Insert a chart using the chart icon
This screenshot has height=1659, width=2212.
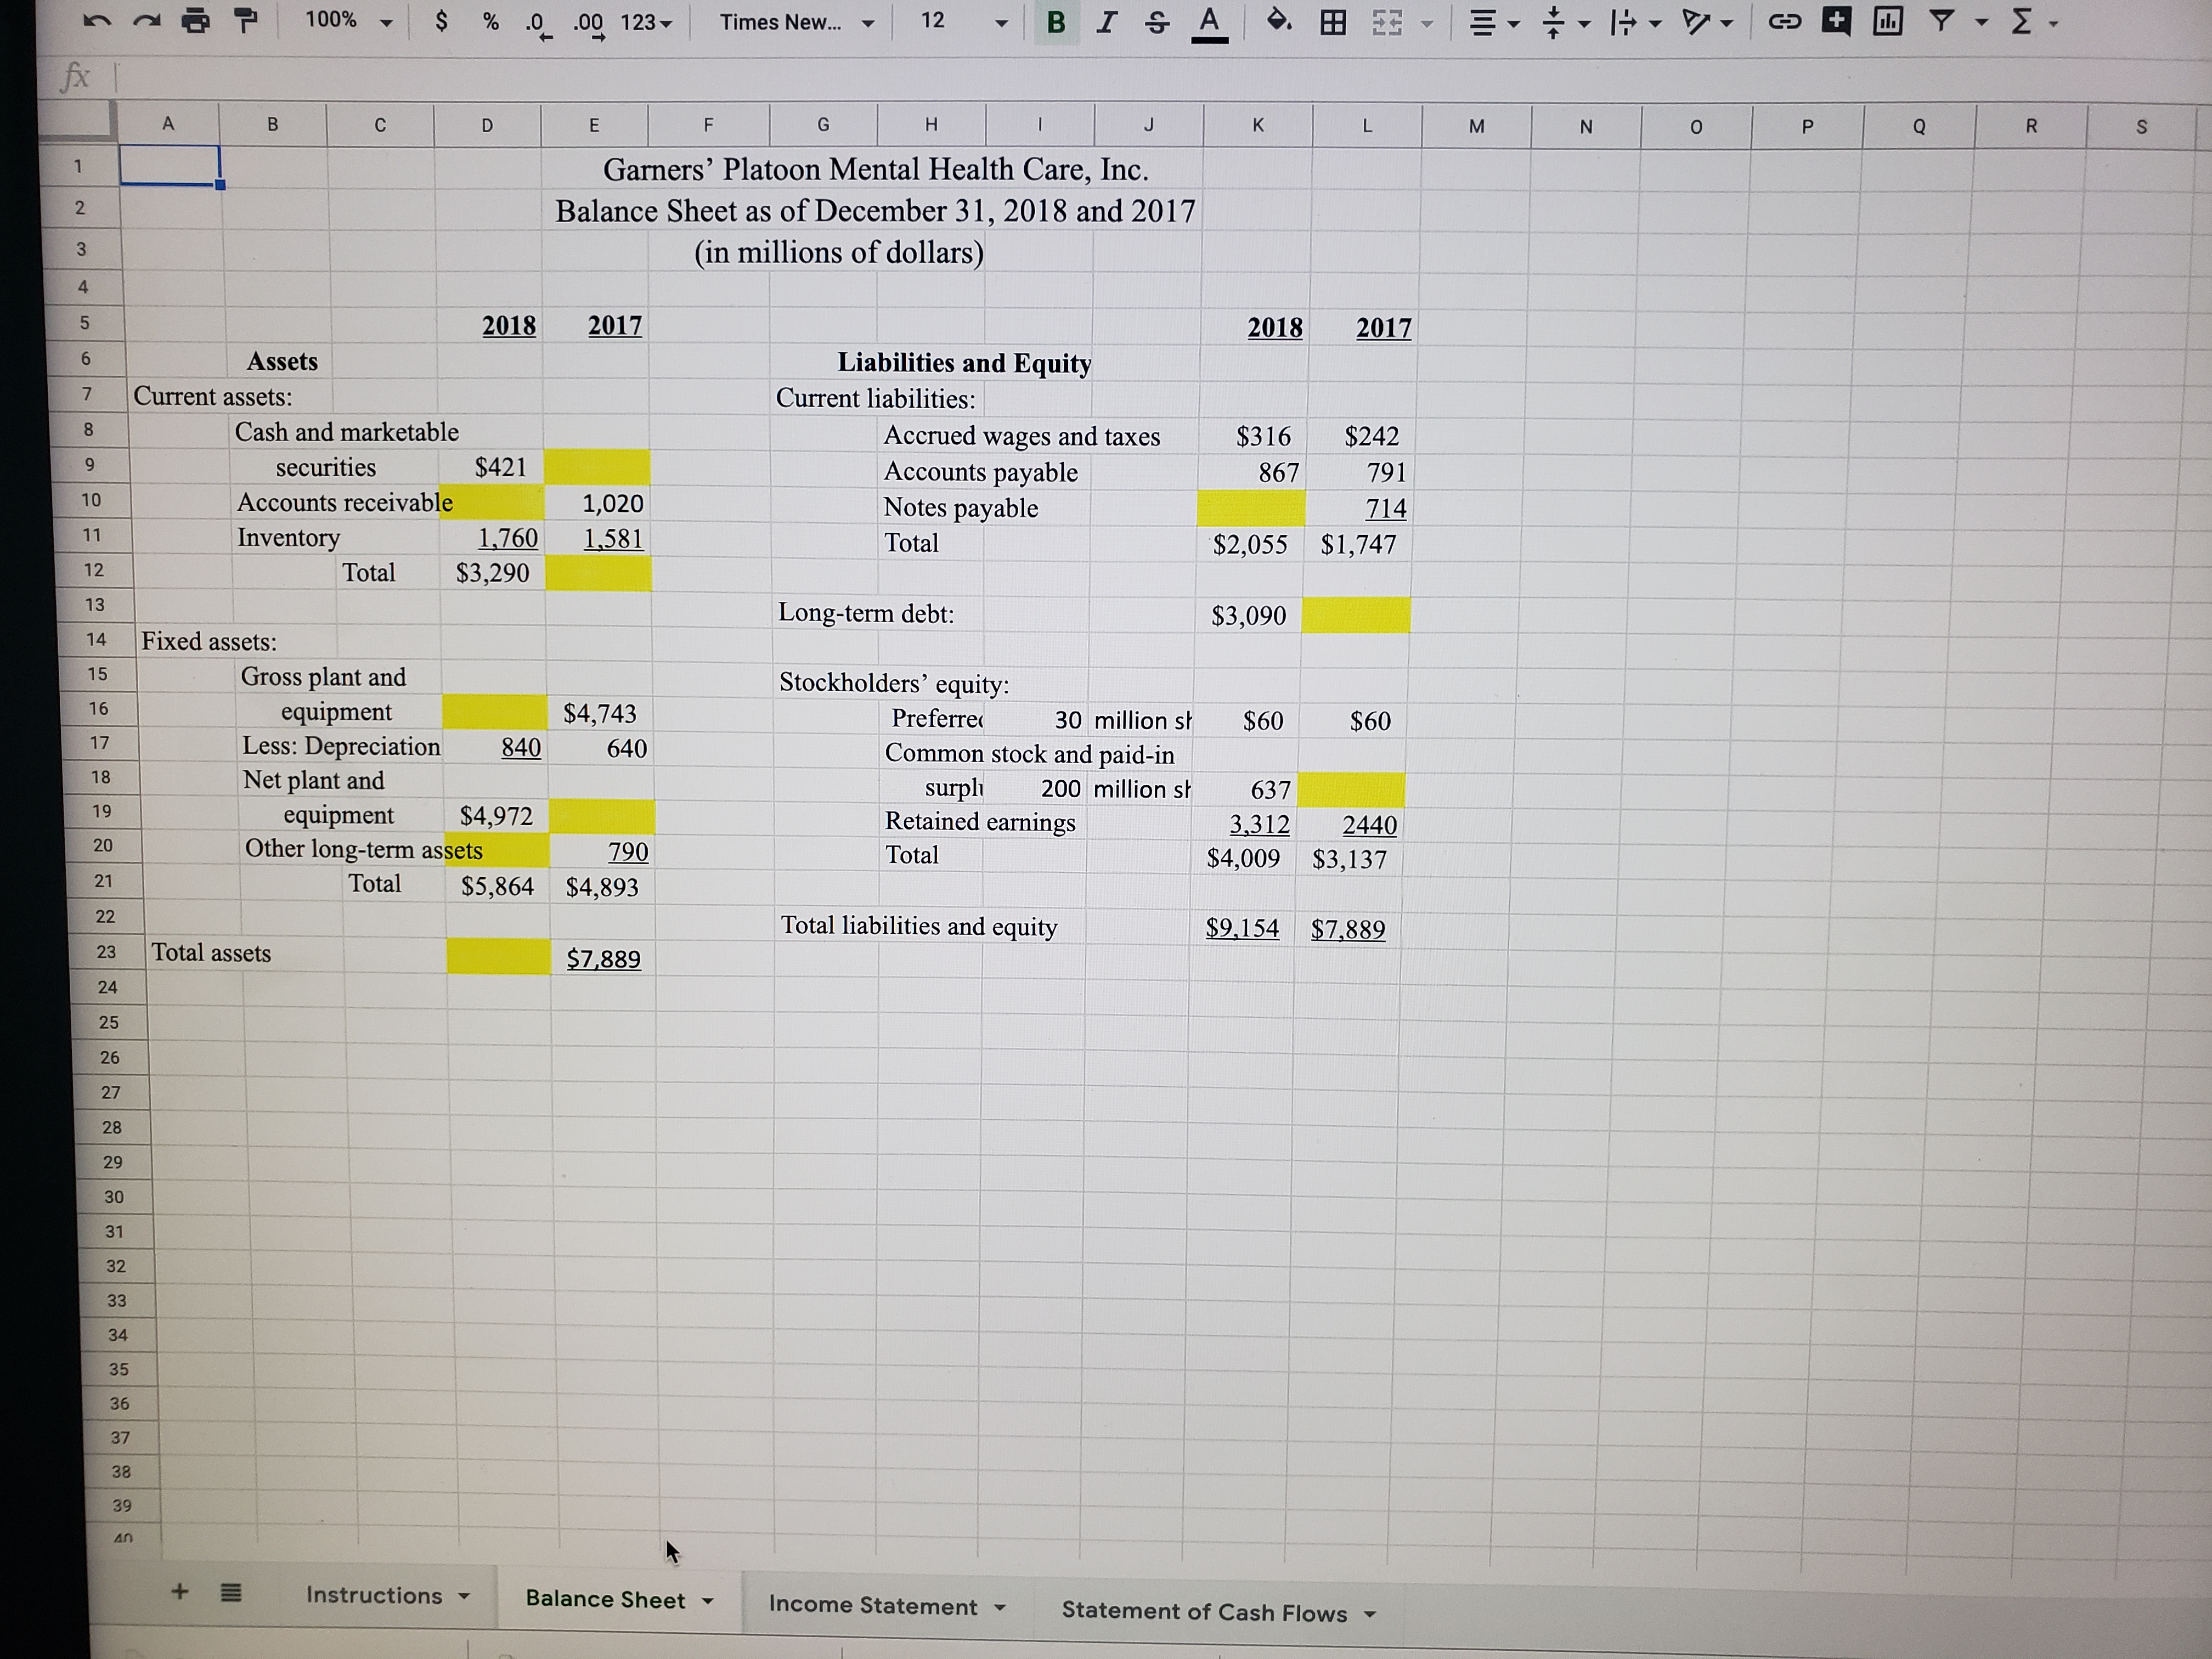pyautogui.click(x=1888, y=21)
